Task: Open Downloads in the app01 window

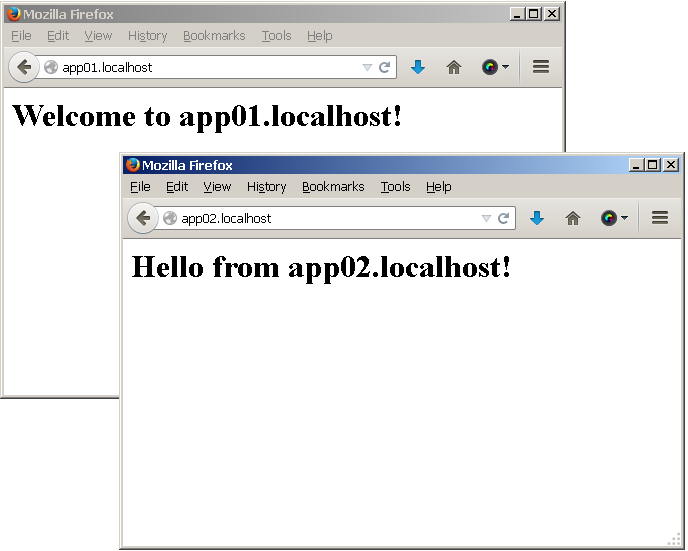Action: 418,67
